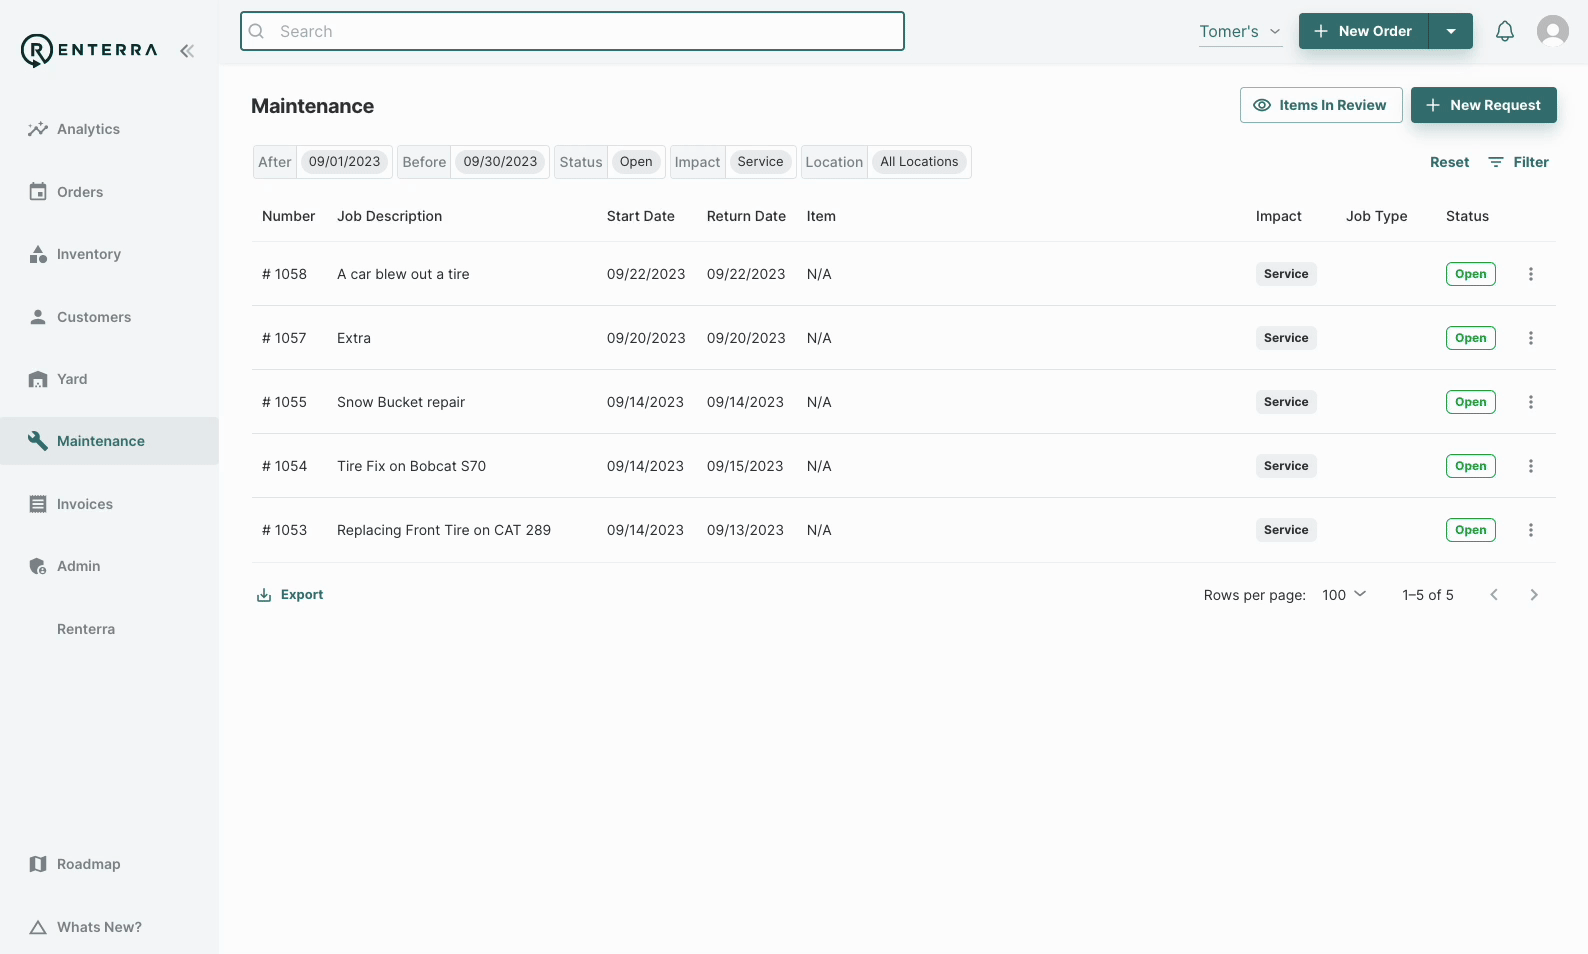Open the Filter panel

pyautogui.click(x=1519, y=162)
